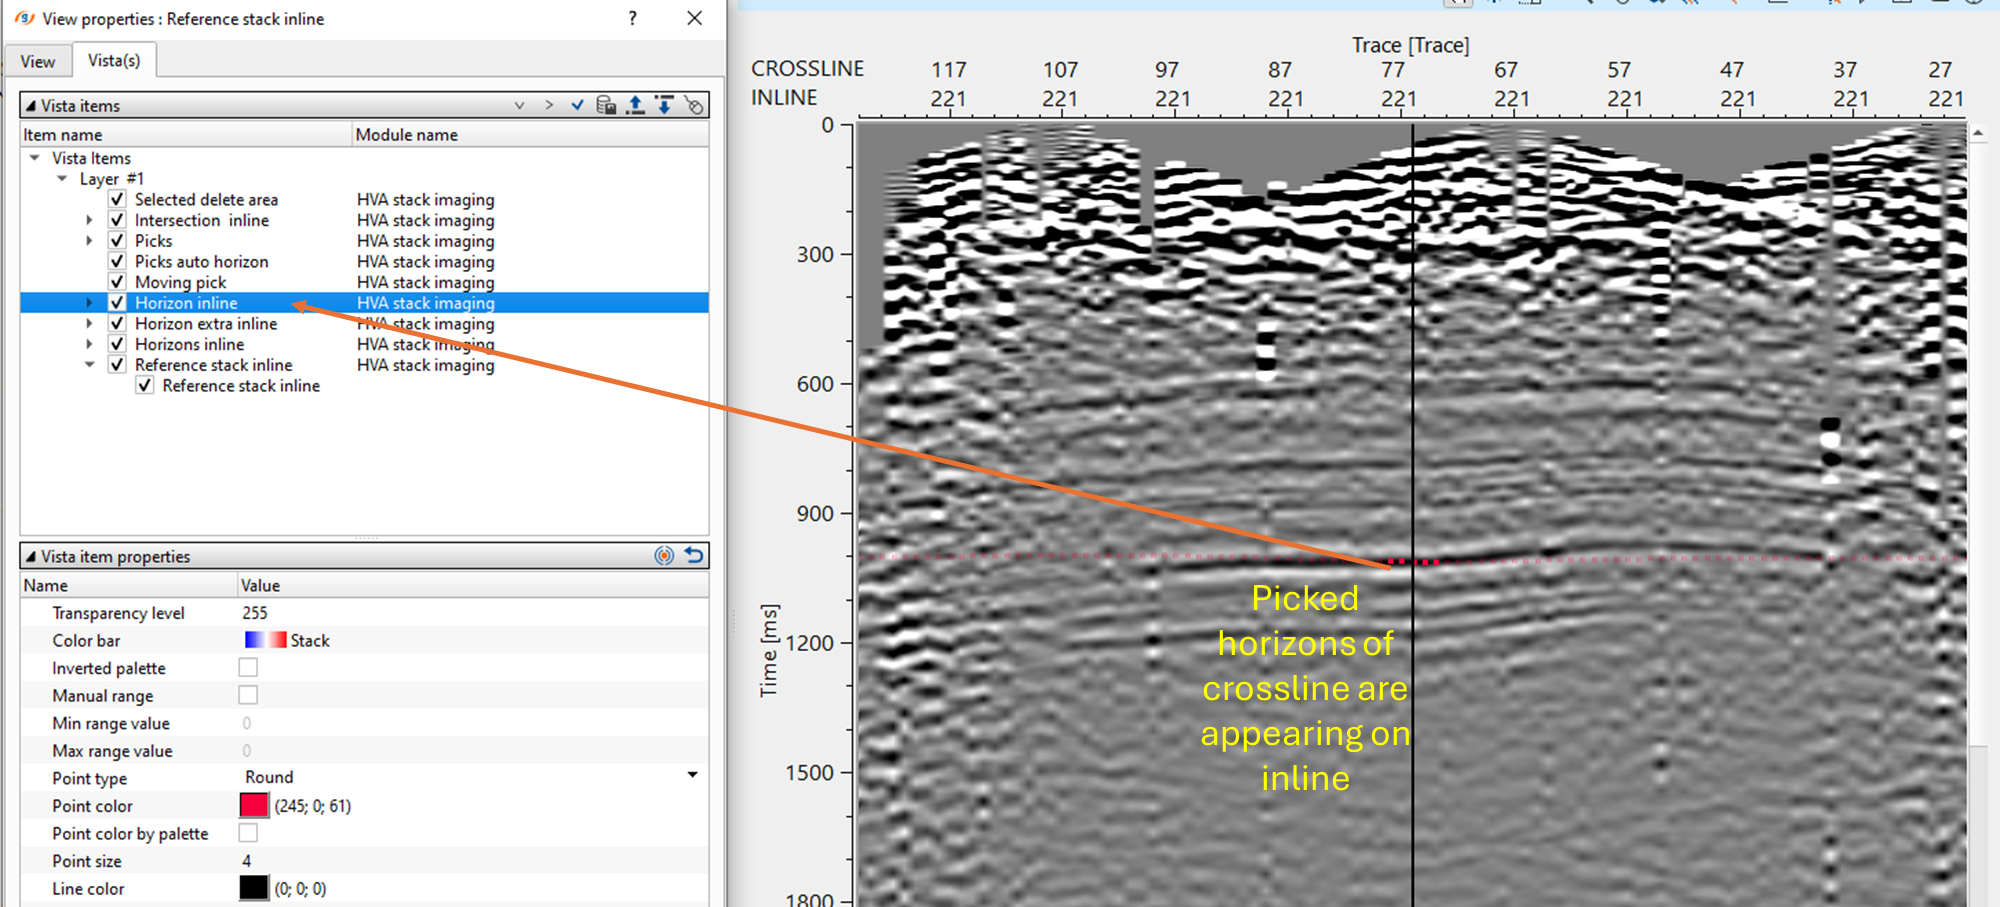Click the blue move-down arrow icon
2000x907 pixels.
click(664, 105)
